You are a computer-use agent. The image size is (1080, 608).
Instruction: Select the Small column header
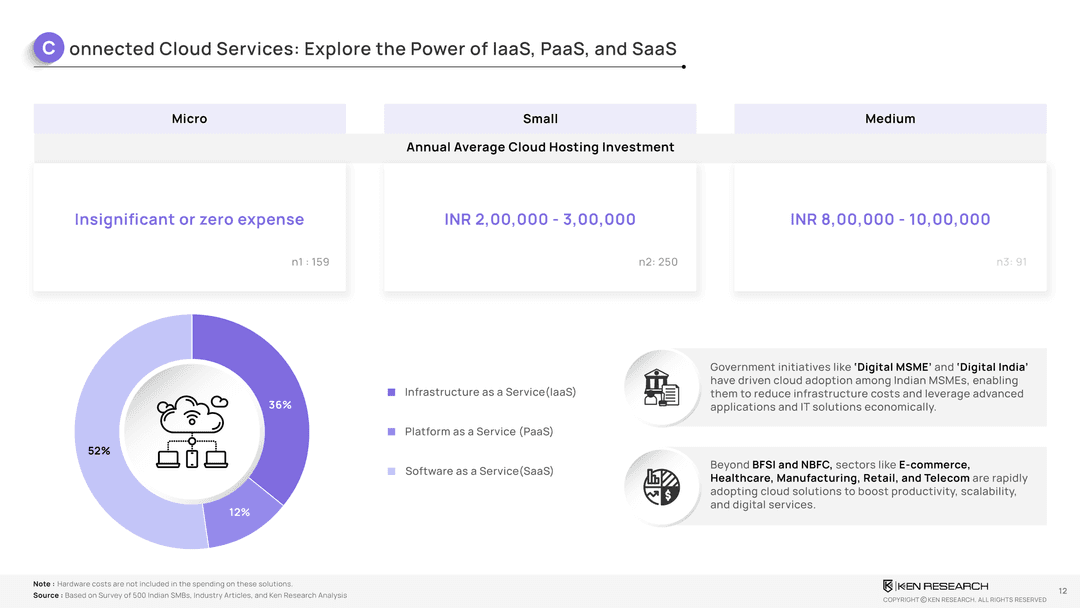540,119
